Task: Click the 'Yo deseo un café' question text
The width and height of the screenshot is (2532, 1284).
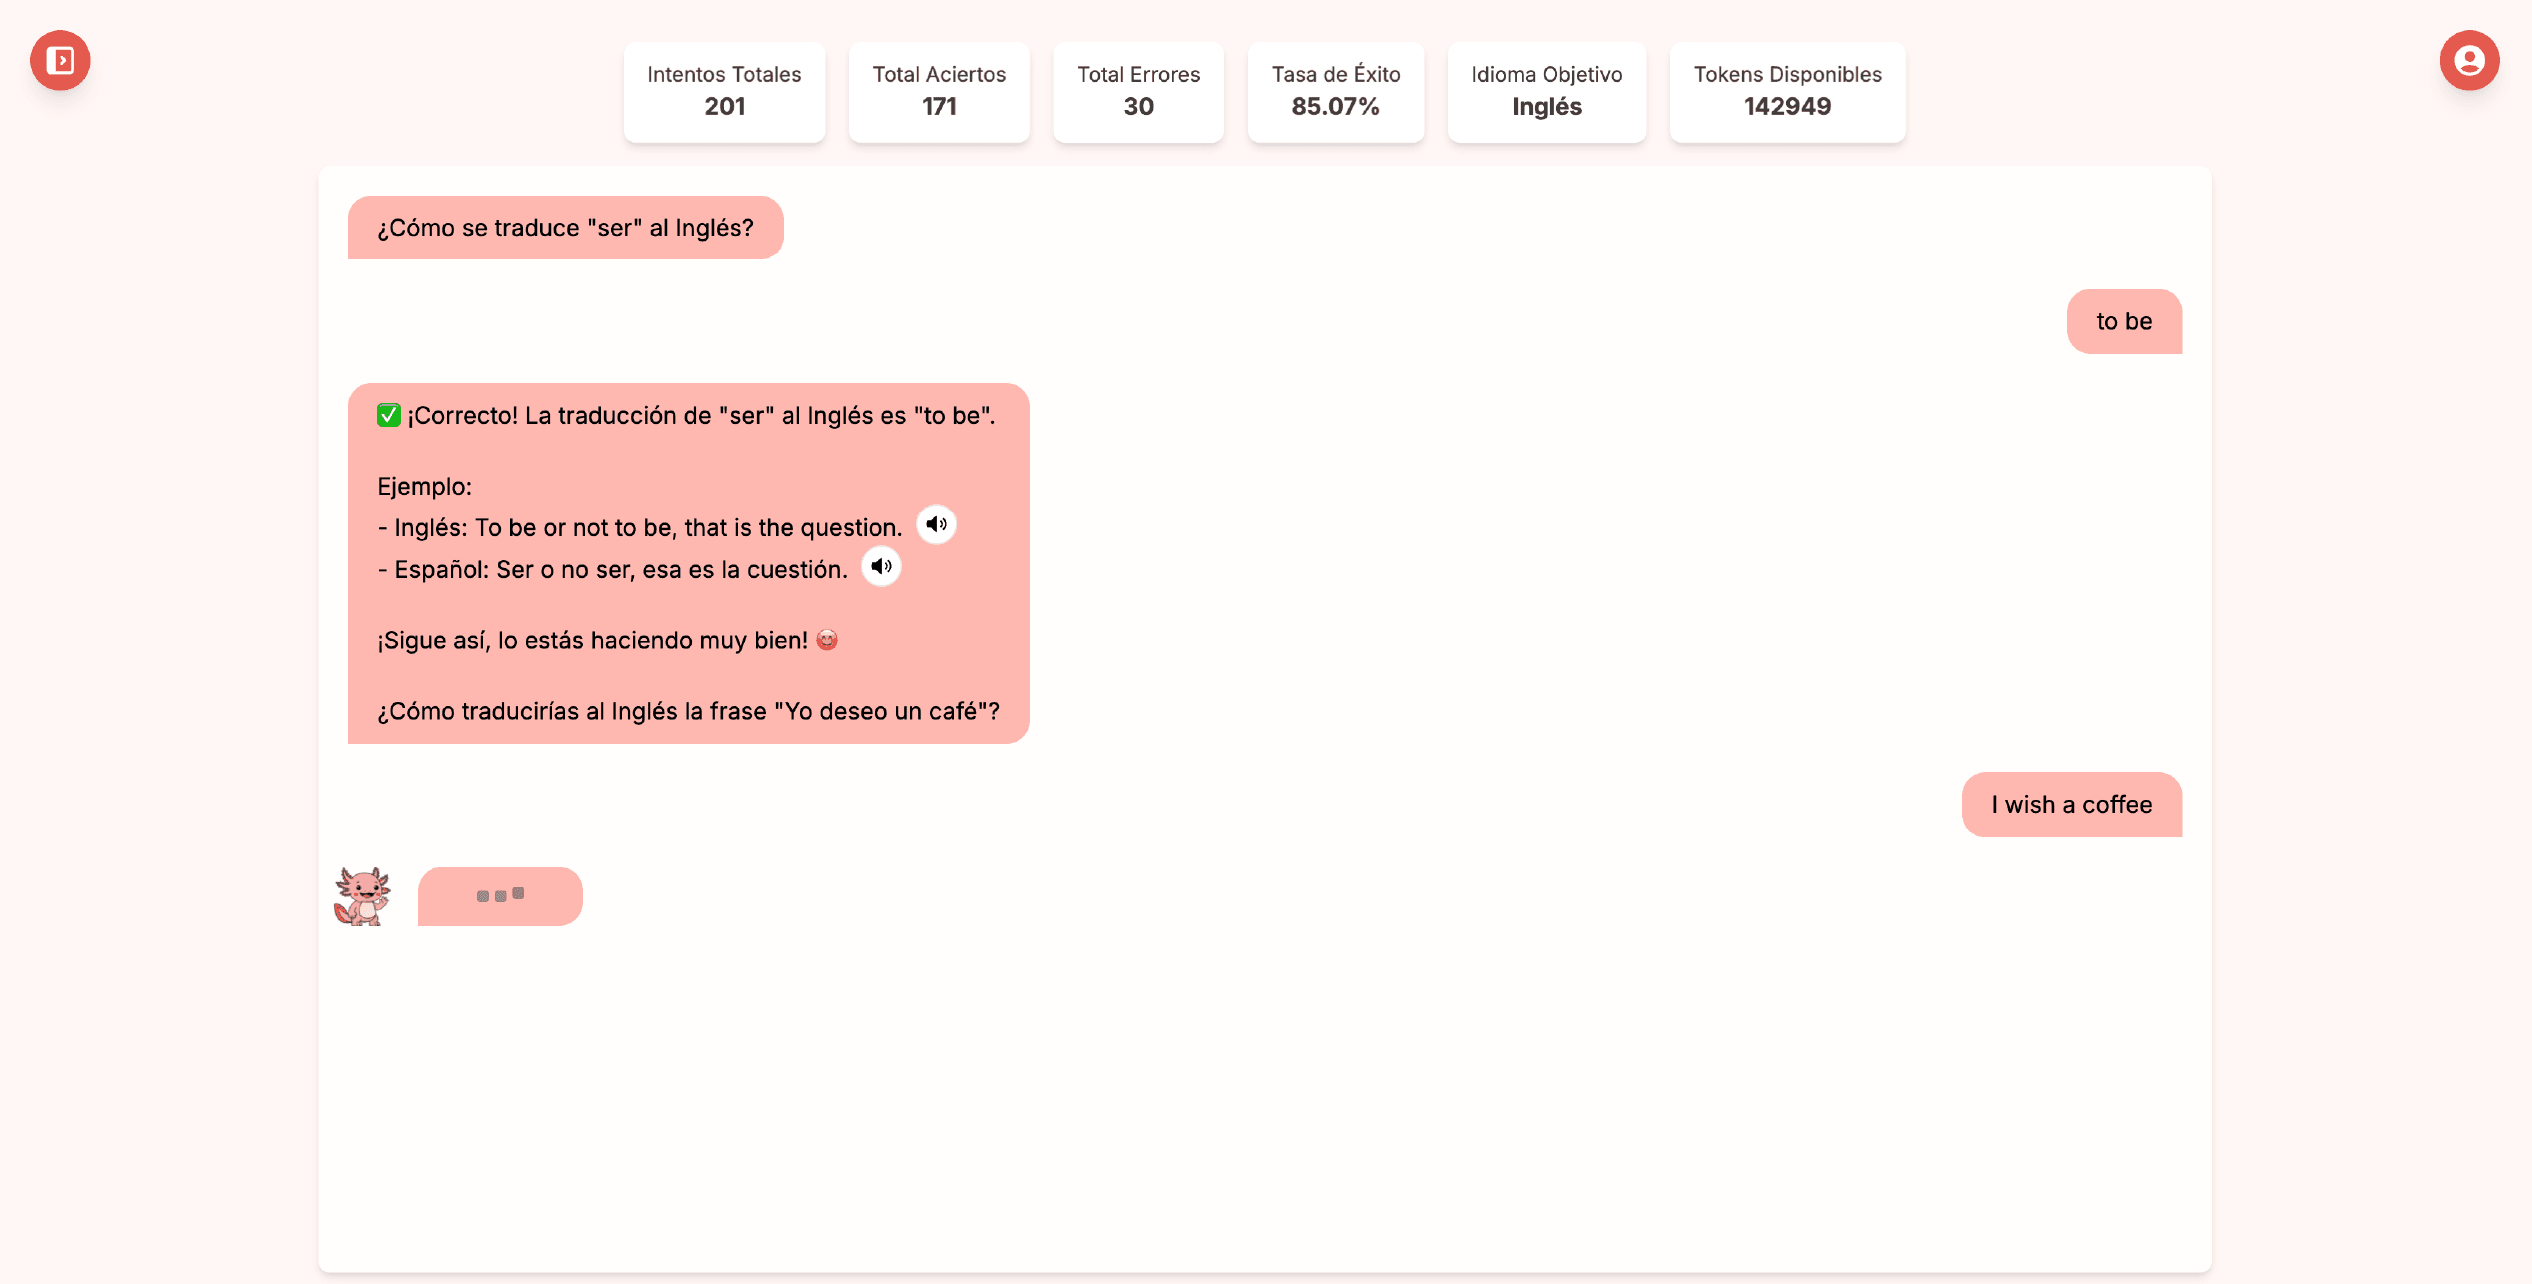Action: pyautogui.click(x=688, y=711)
